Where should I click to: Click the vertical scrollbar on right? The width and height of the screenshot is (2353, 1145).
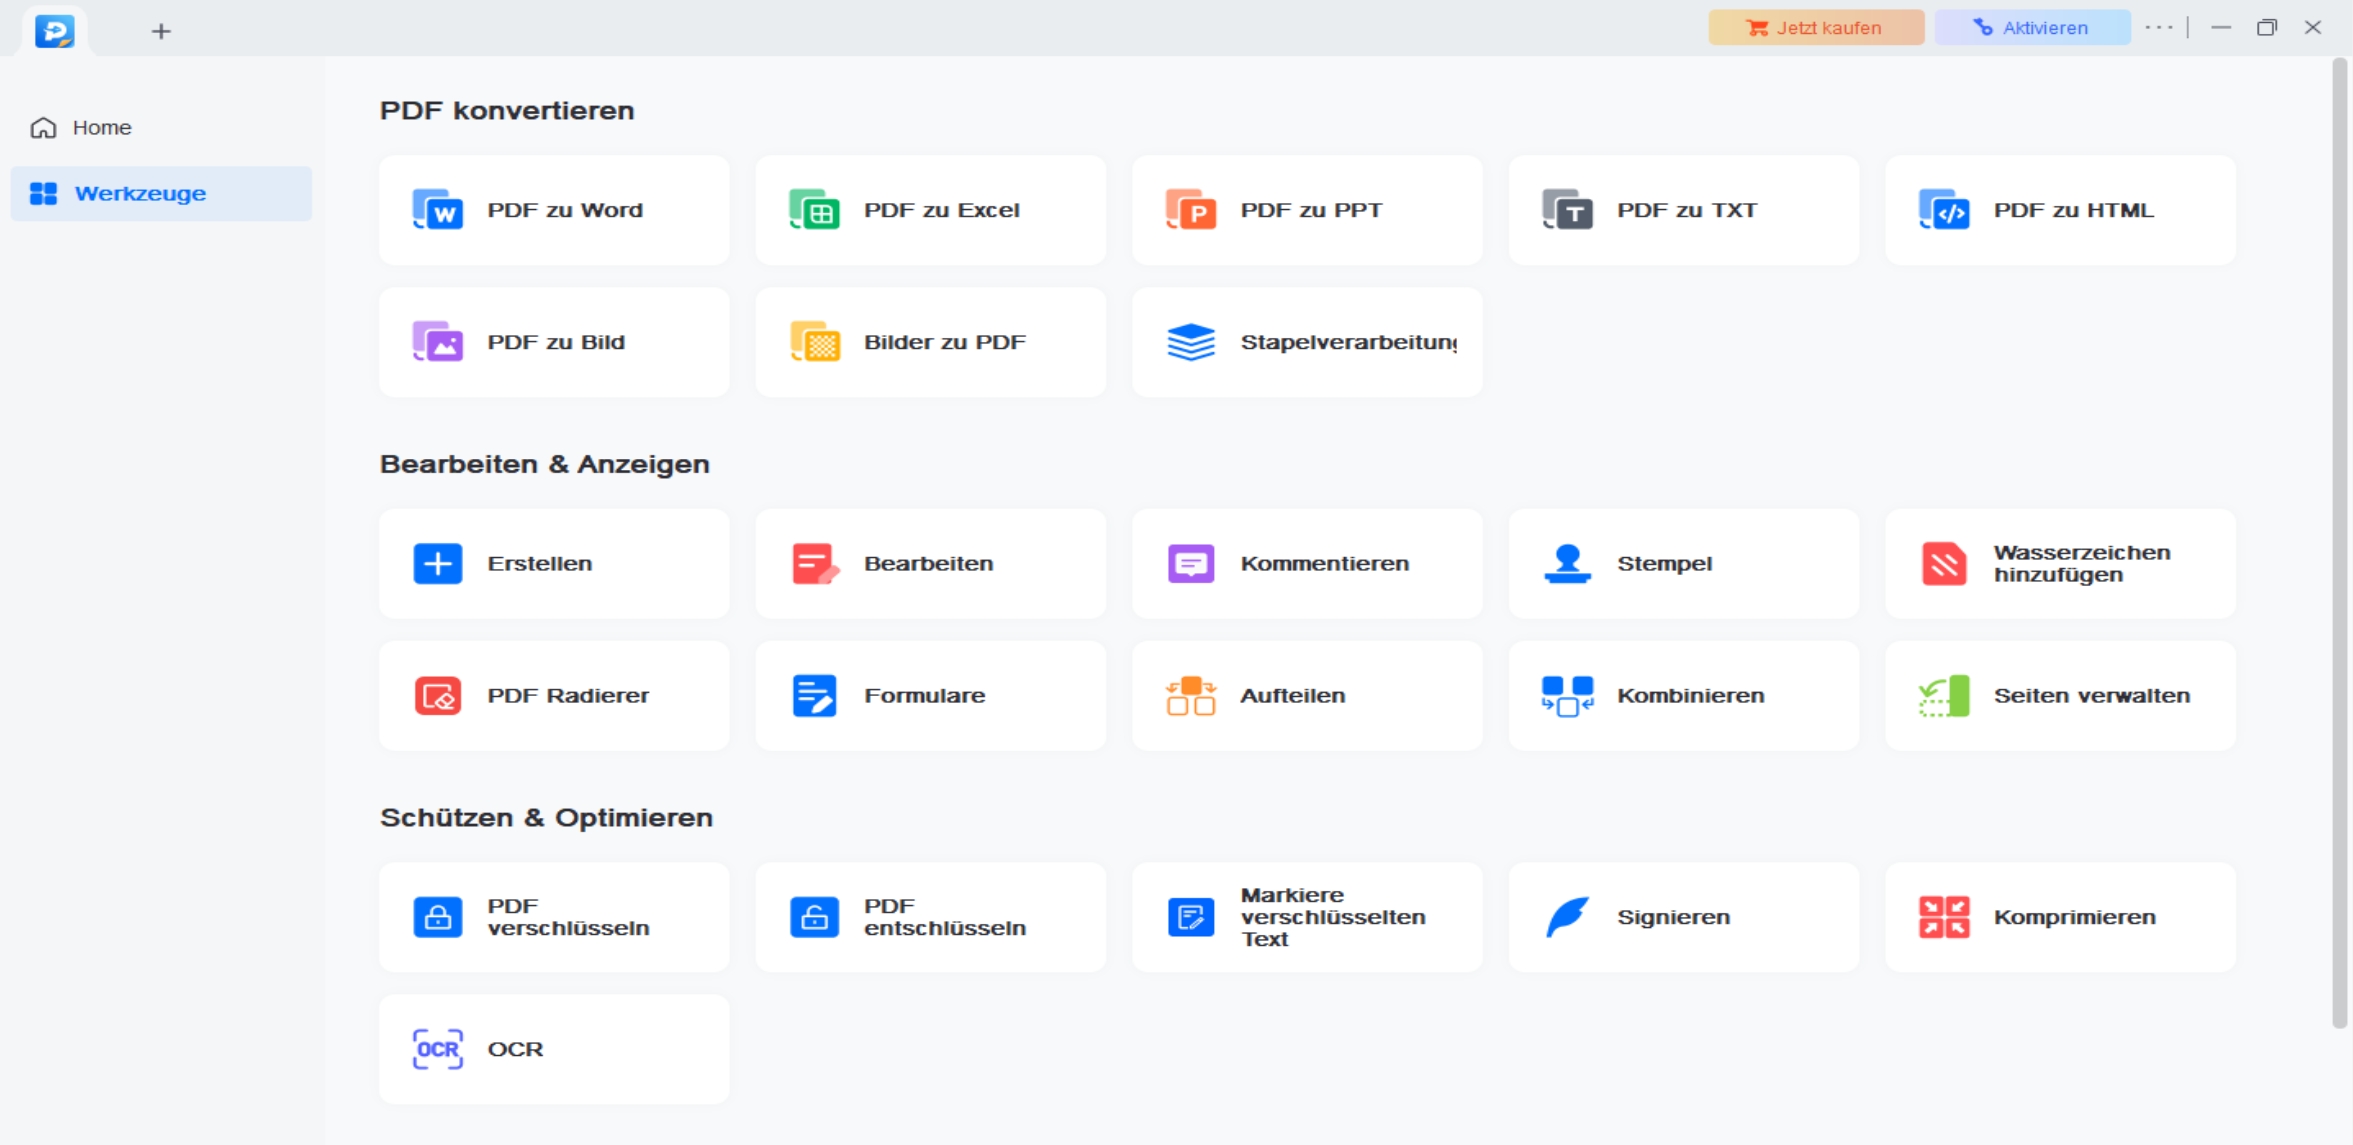pyautogui.click(x=2339, y=540)
